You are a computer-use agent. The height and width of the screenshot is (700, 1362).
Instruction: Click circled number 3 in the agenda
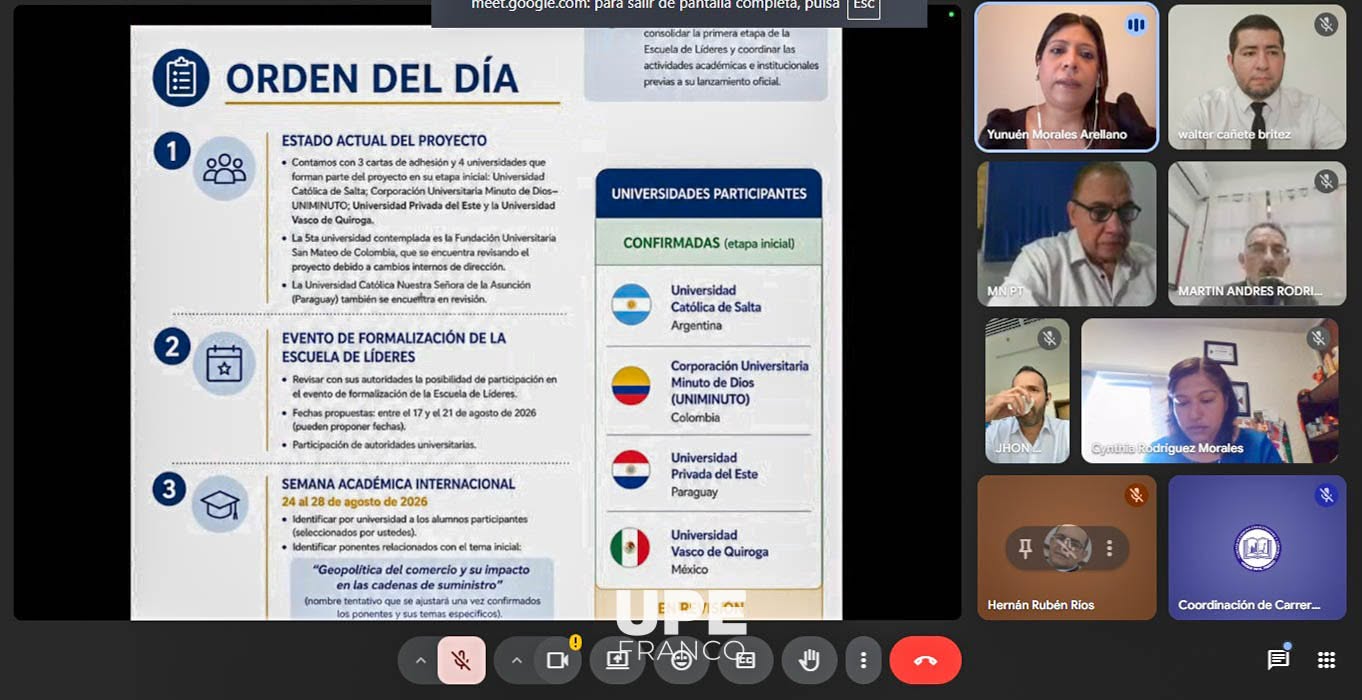pos(169,489)
